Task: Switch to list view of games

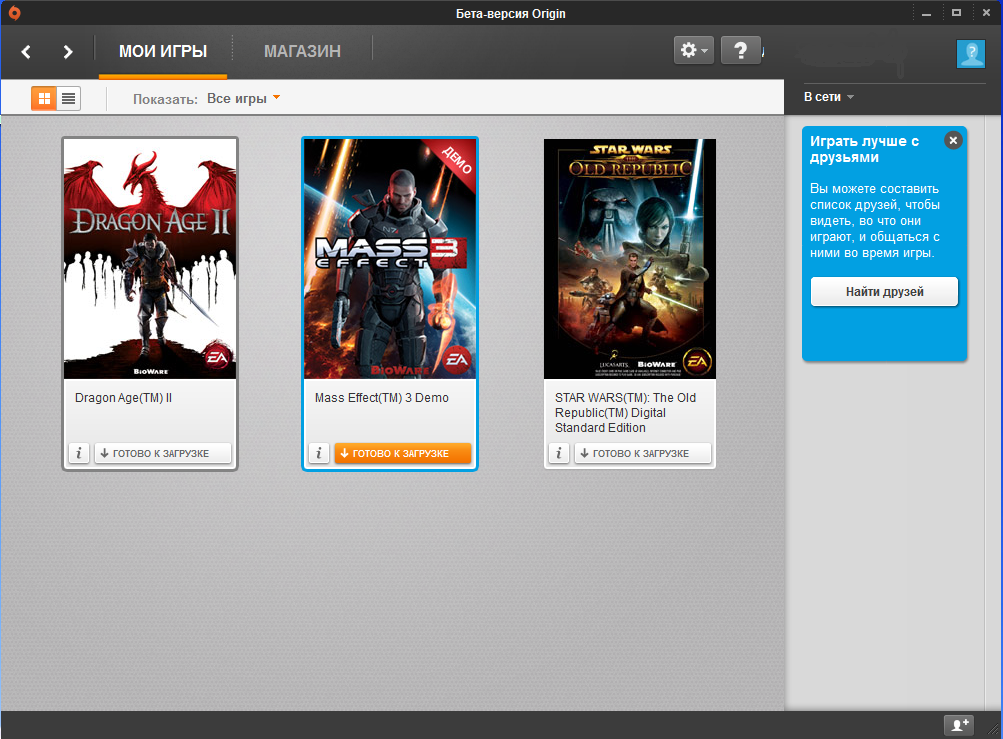Action: click(68, 99)
